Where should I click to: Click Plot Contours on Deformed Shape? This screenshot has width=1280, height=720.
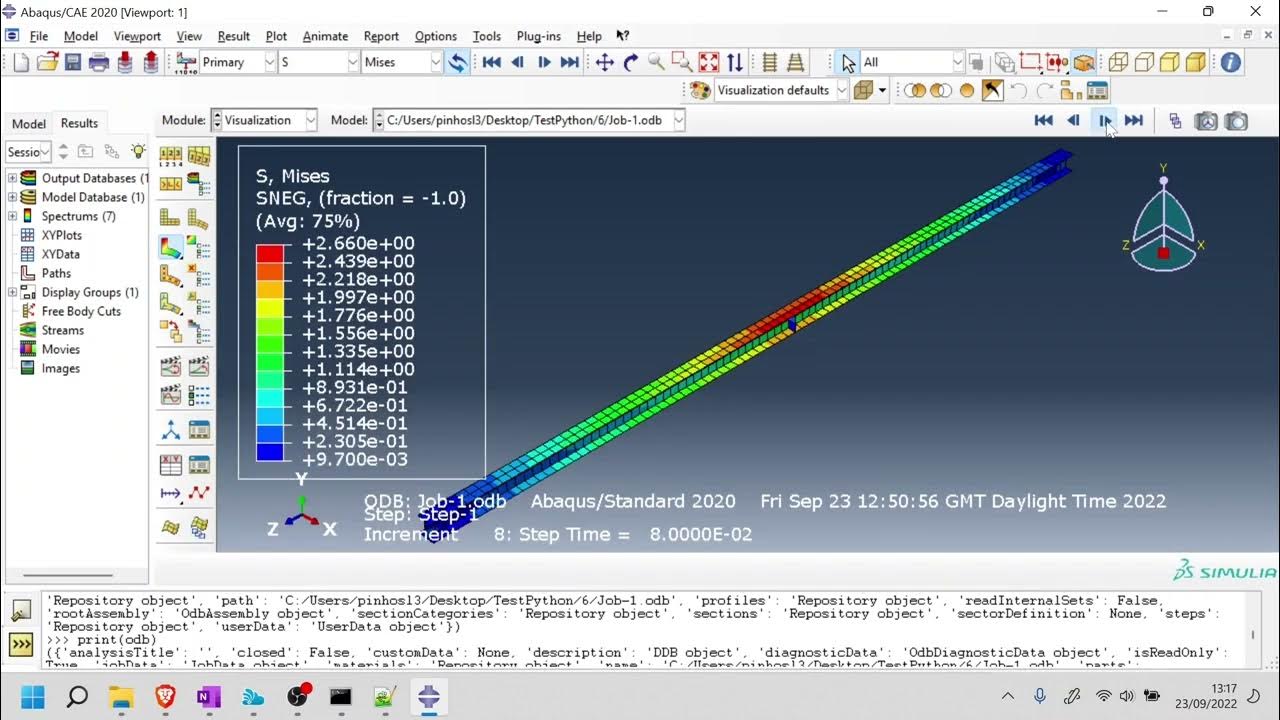(x=171, y=246)
